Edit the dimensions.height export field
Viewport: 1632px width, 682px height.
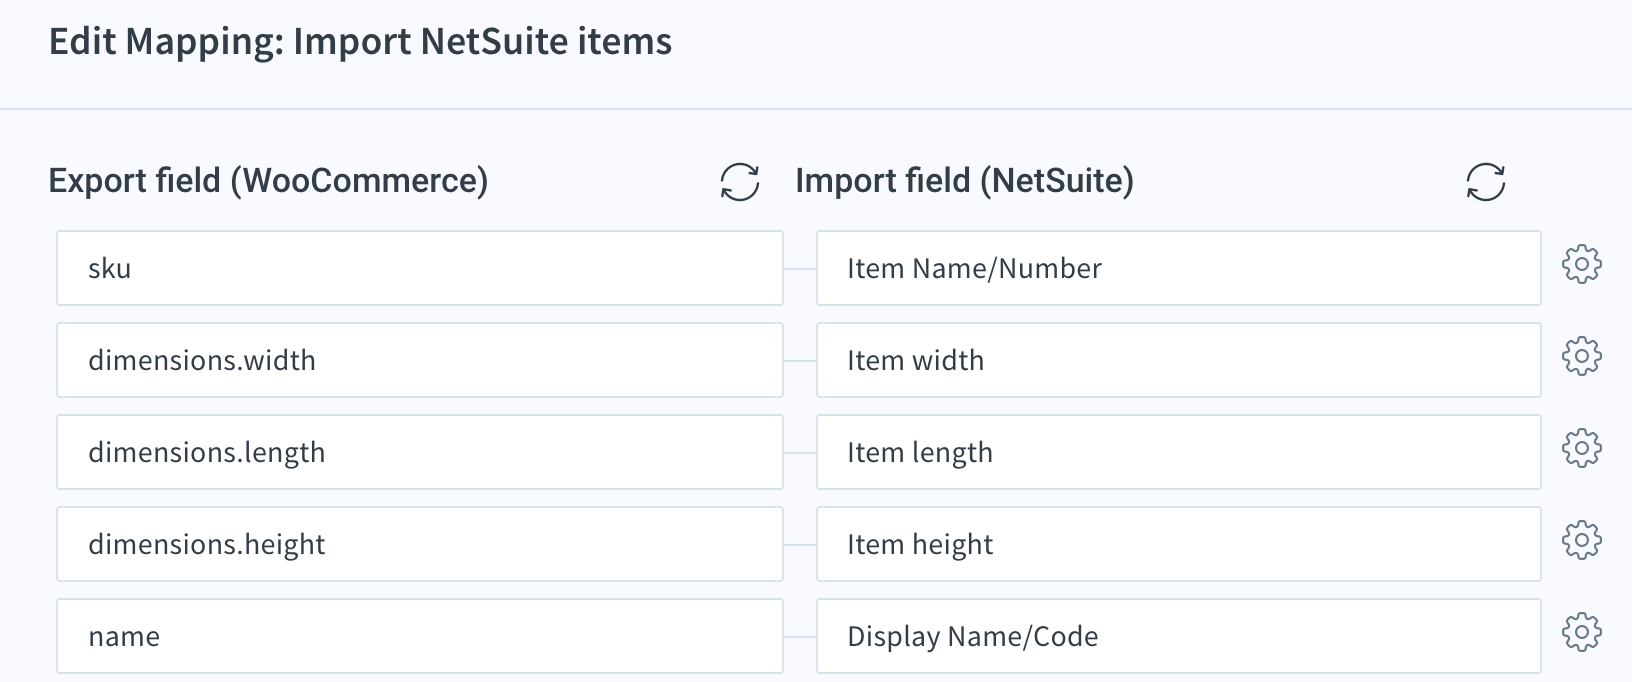click(420, 544)
